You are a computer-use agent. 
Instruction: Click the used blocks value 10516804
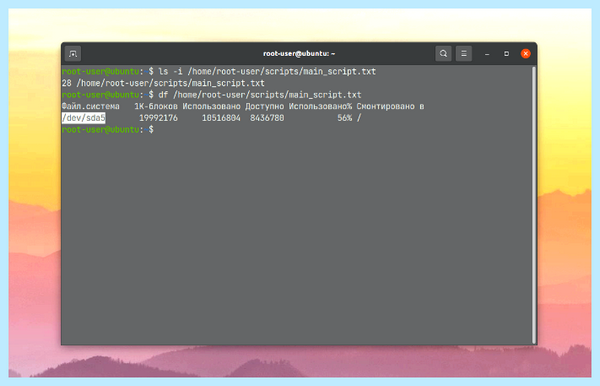(221, 118)
